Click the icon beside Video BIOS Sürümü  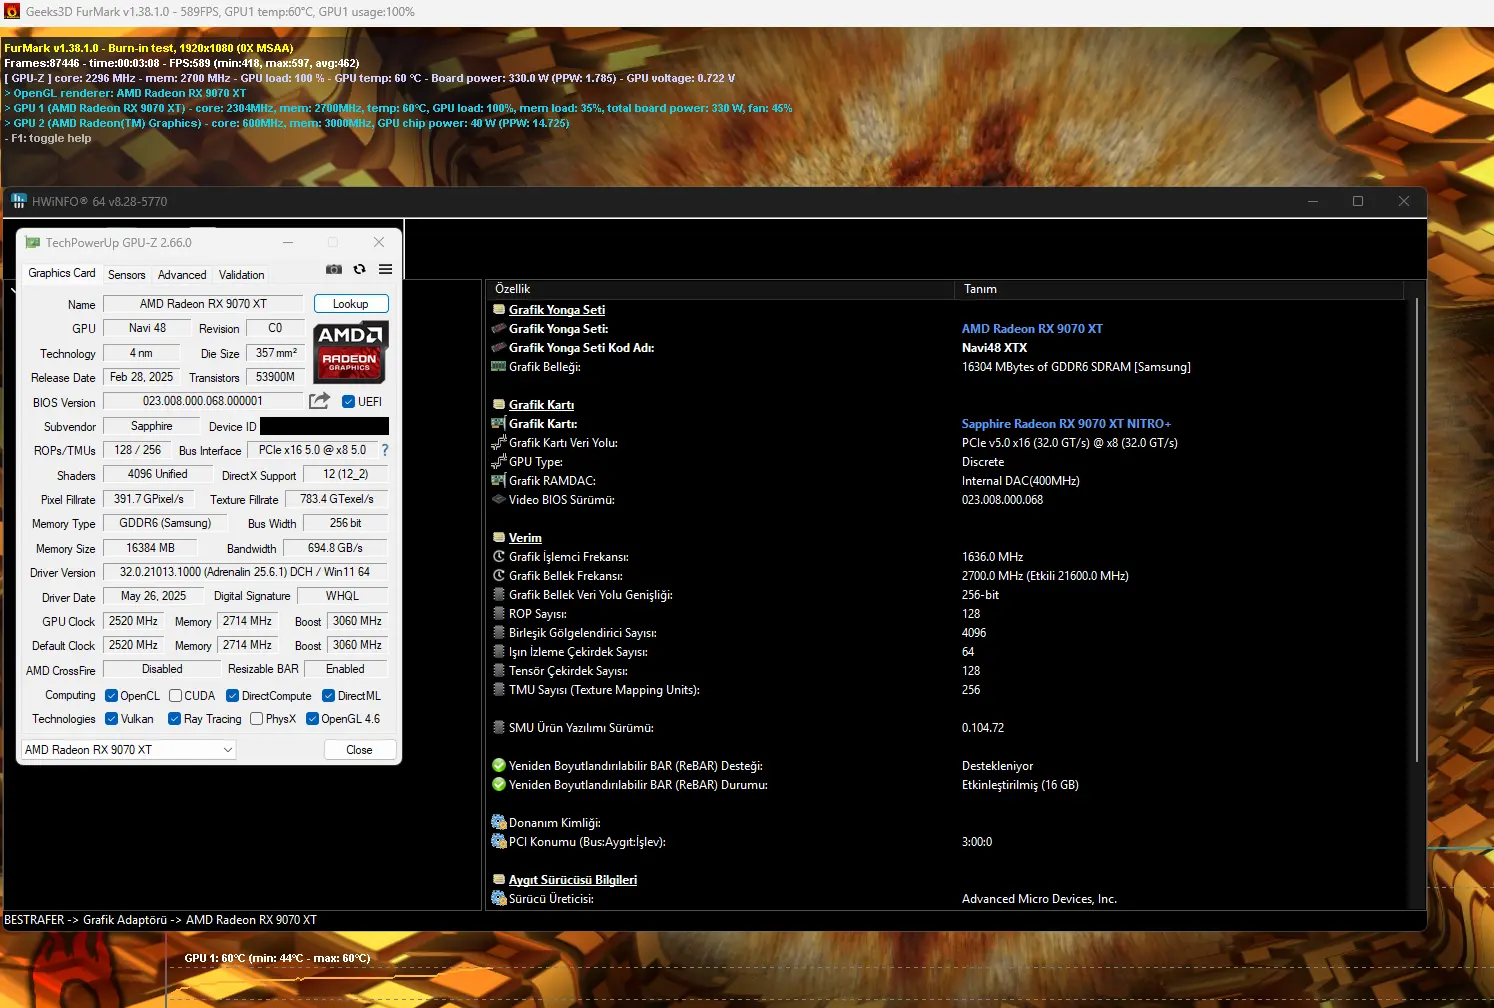[x=499, y=499]
